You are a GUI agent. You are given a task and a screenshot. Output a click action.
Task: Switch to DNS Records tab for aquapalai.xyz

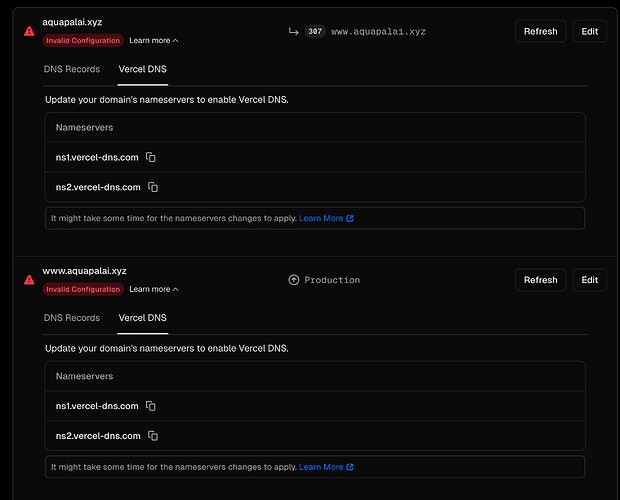72,69
